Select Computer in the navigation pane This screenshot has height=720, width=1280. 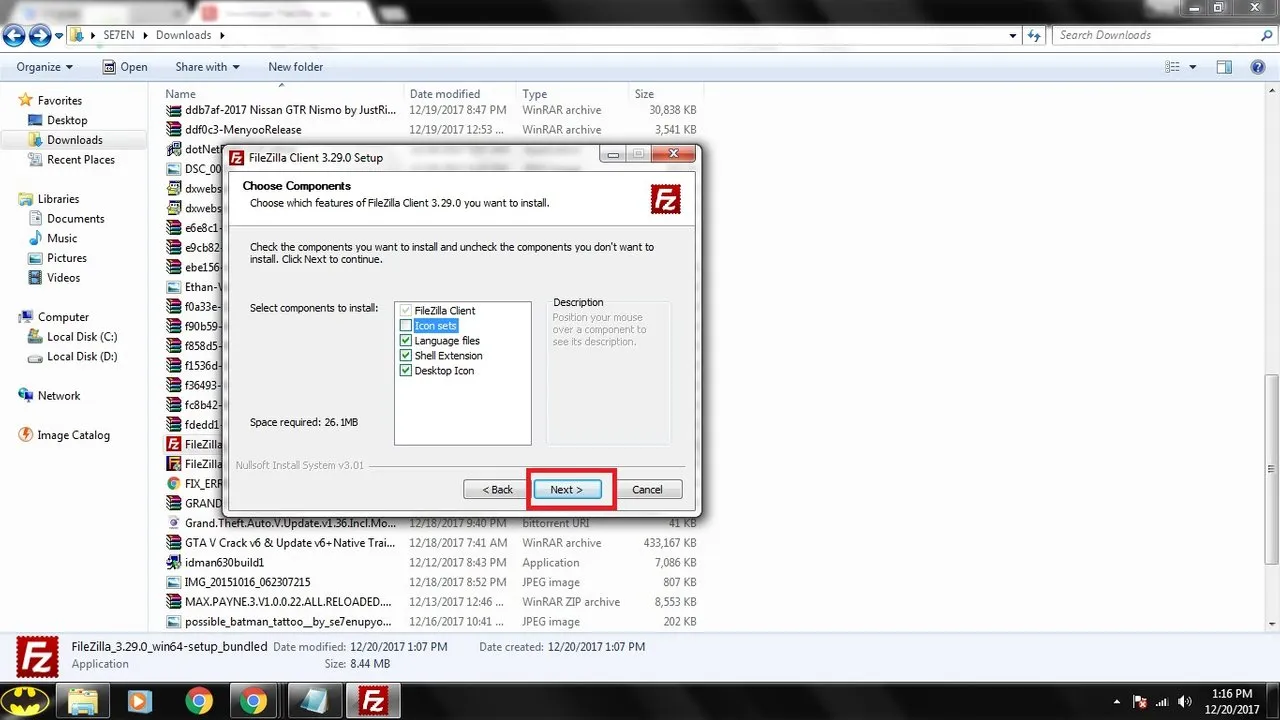(x=63, y=317)
